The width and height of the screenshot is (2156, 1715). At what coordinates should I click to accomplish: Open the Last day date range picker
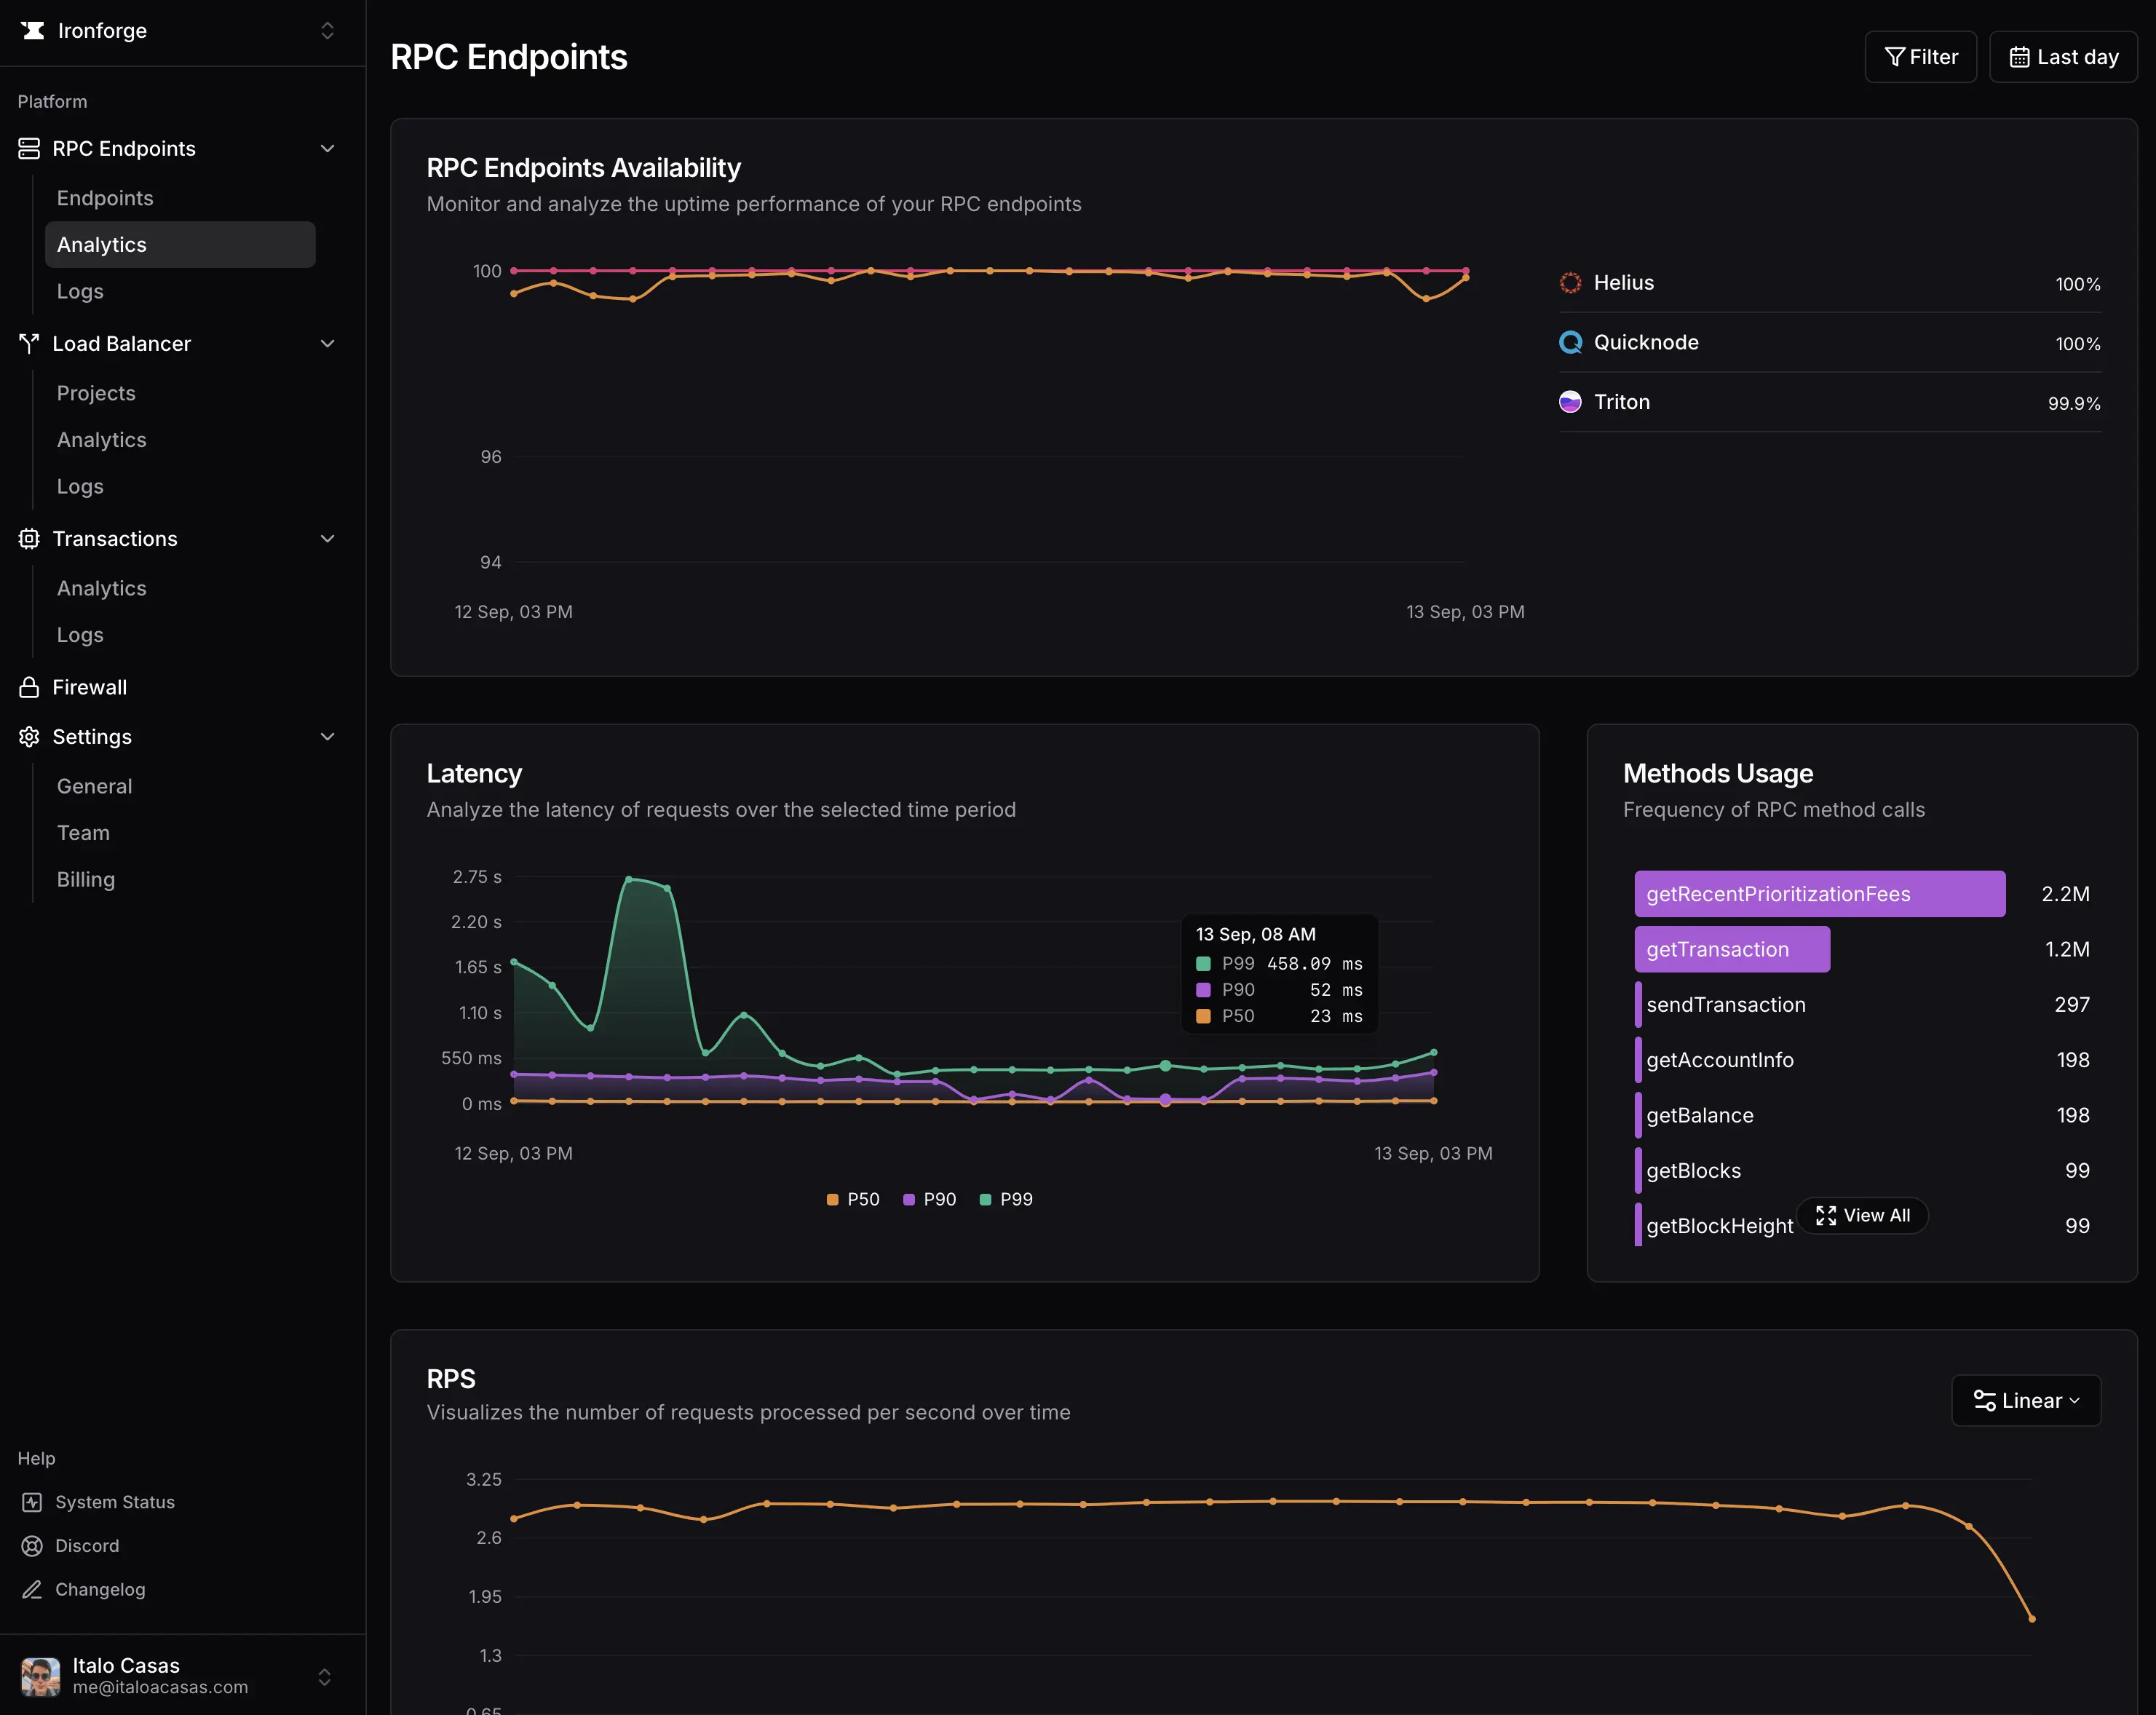(x=2063, y=56)
